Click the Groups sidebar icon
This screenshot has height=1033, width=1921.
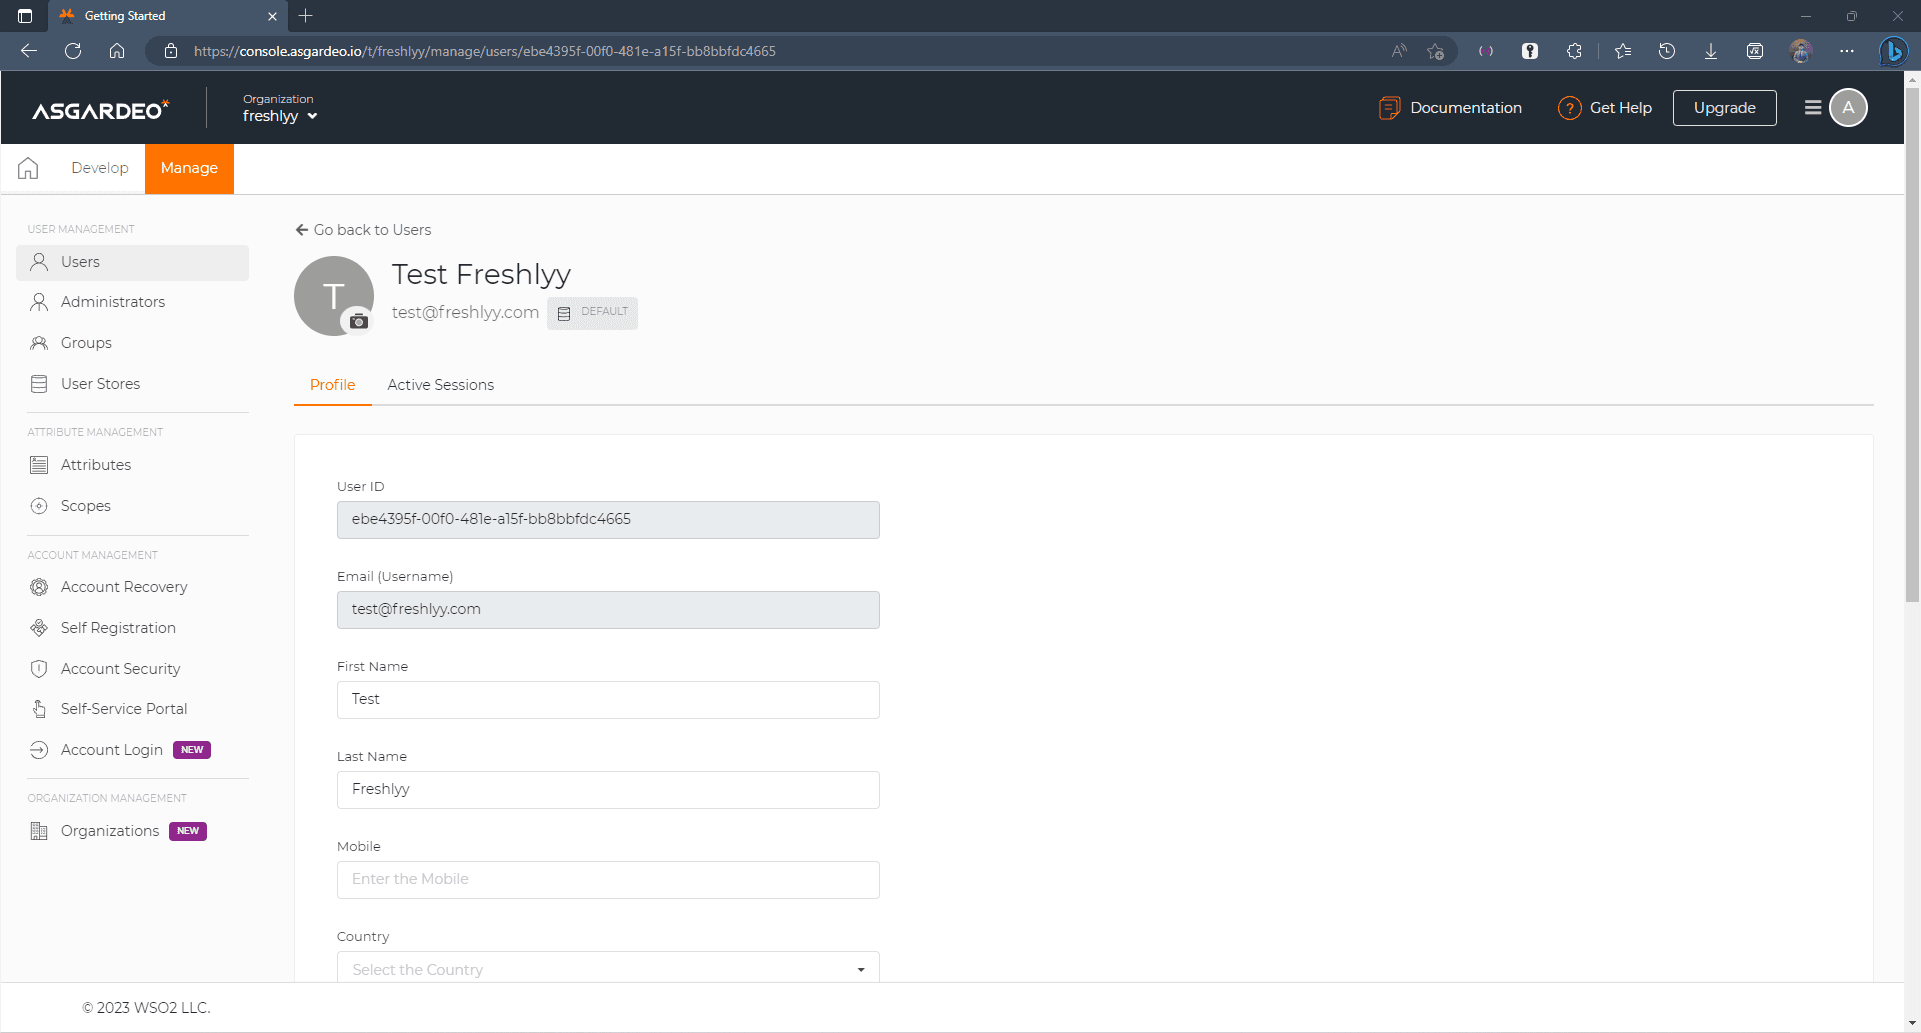pos(39,343)
